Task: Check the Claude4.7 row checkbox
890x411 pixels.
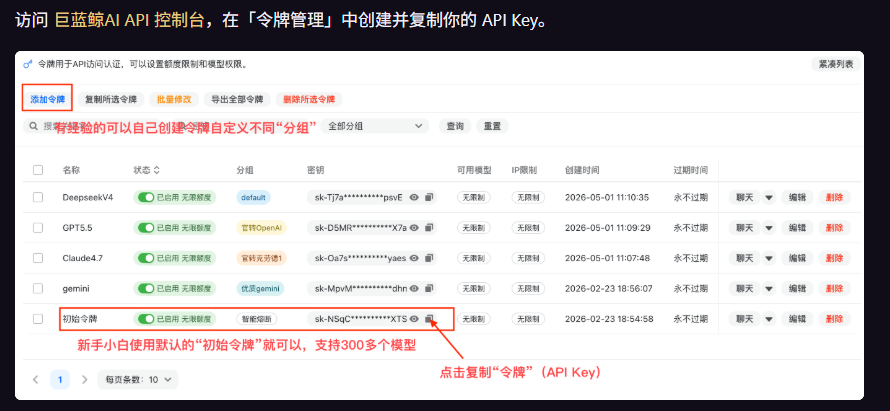Action: pos(38,258)
